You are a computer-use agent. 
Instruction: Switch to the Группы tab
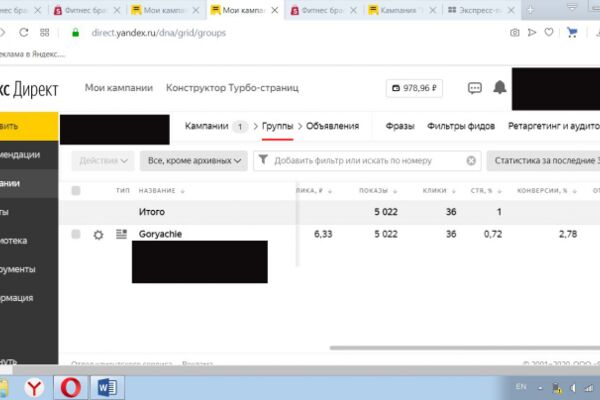click(x=277, y=126)
